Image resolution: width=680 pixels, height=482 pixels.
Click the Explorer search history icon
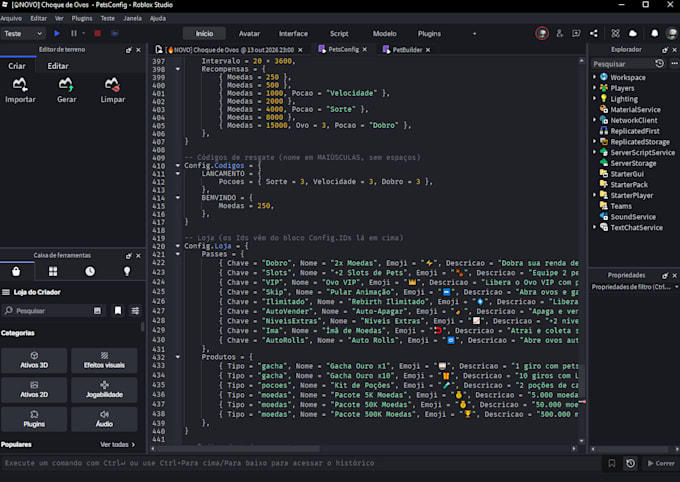(x=659, y=64)
